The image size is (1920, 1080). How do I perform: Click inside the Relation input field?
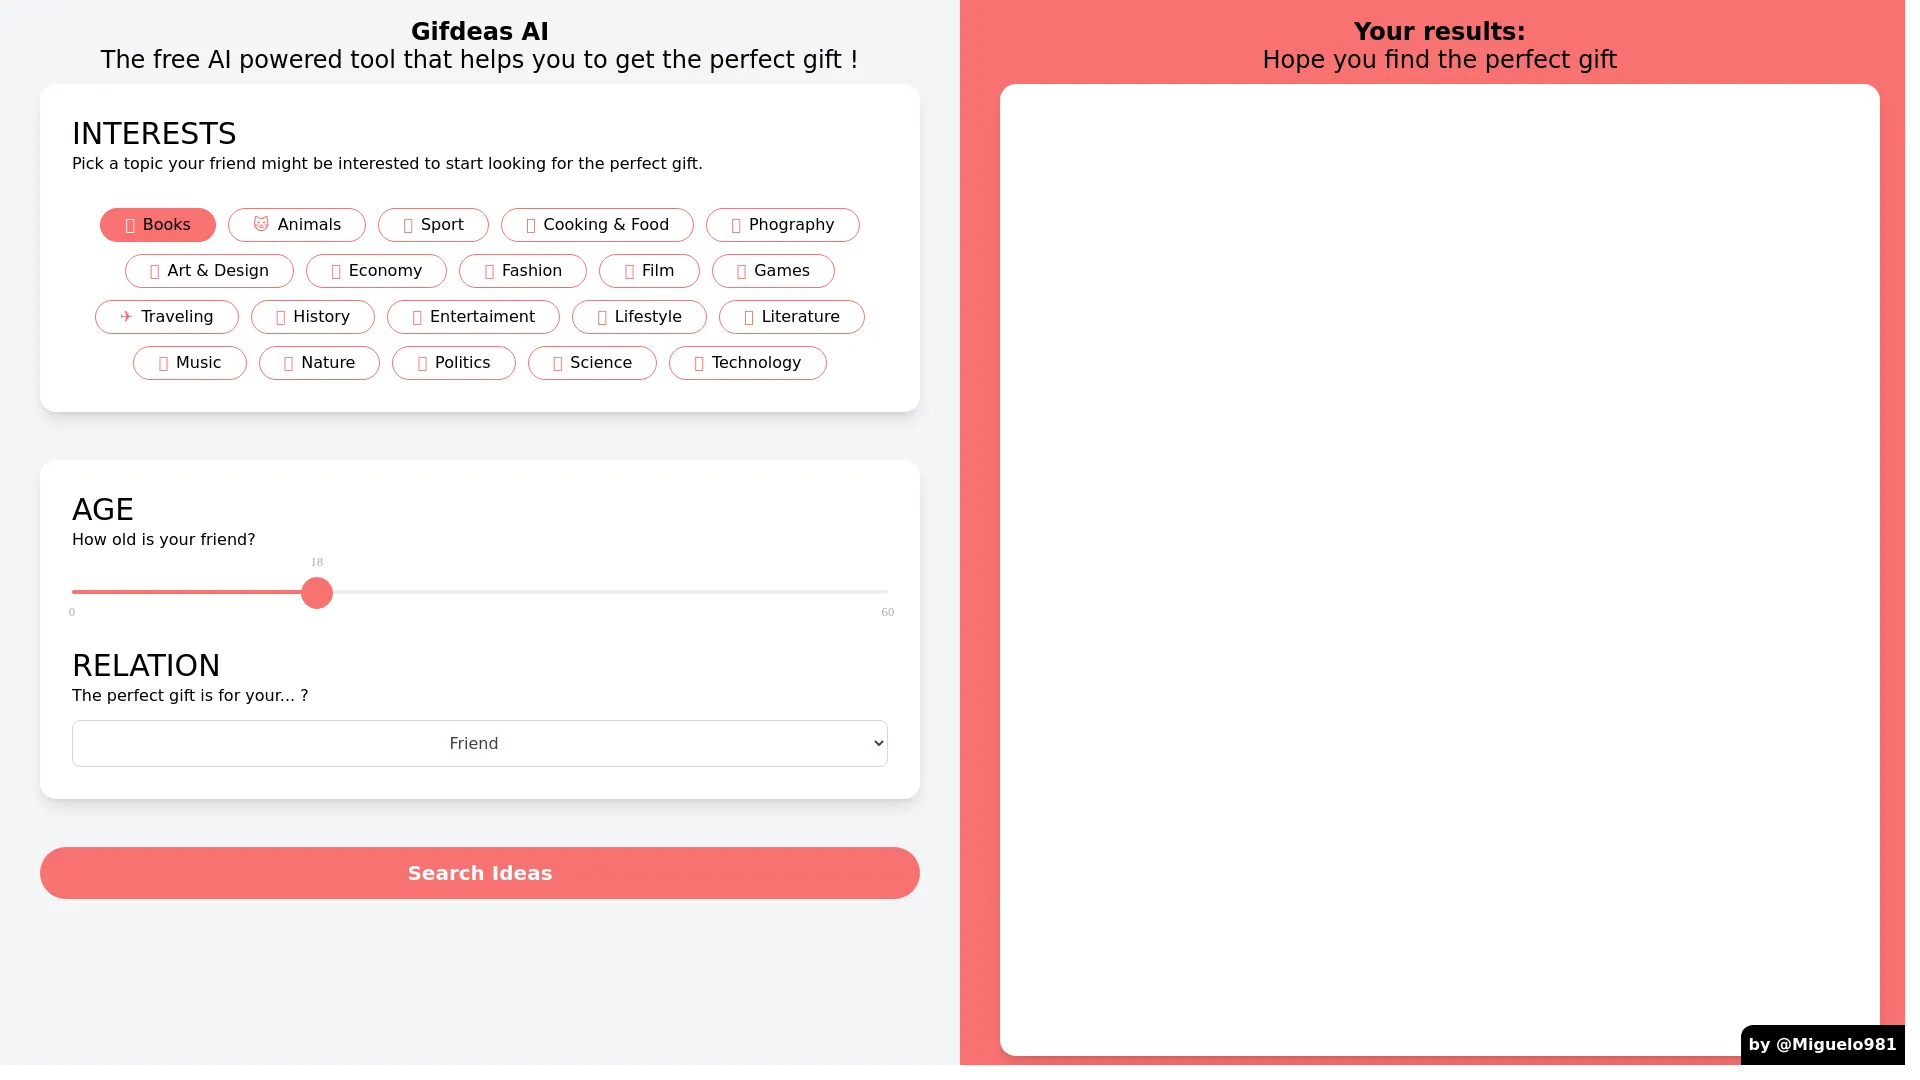[480, 742]
